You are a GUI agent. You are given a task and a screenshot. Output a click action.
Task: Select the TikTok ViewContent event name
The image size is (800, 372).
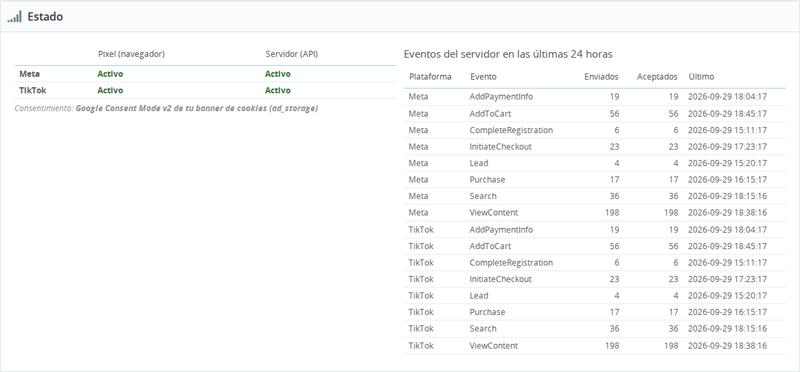(x=494, y=345)
